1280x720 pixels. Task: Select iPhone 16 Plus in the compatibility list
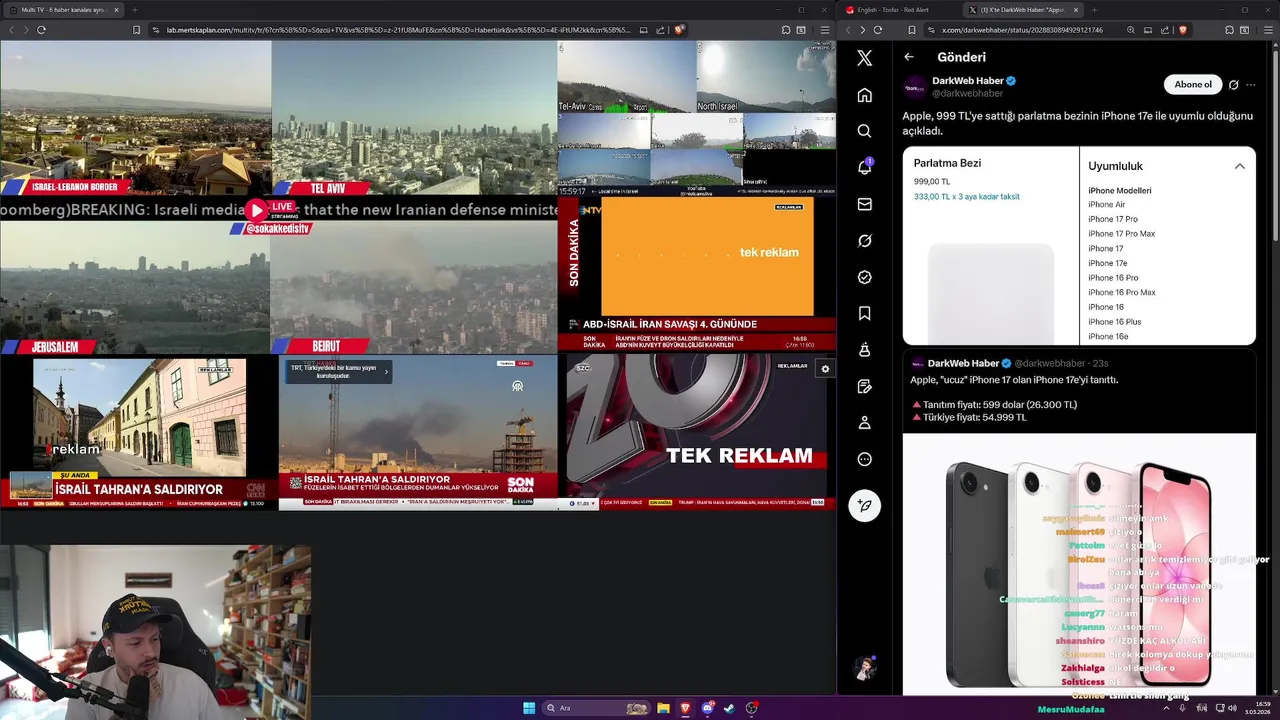point(1114,322)
